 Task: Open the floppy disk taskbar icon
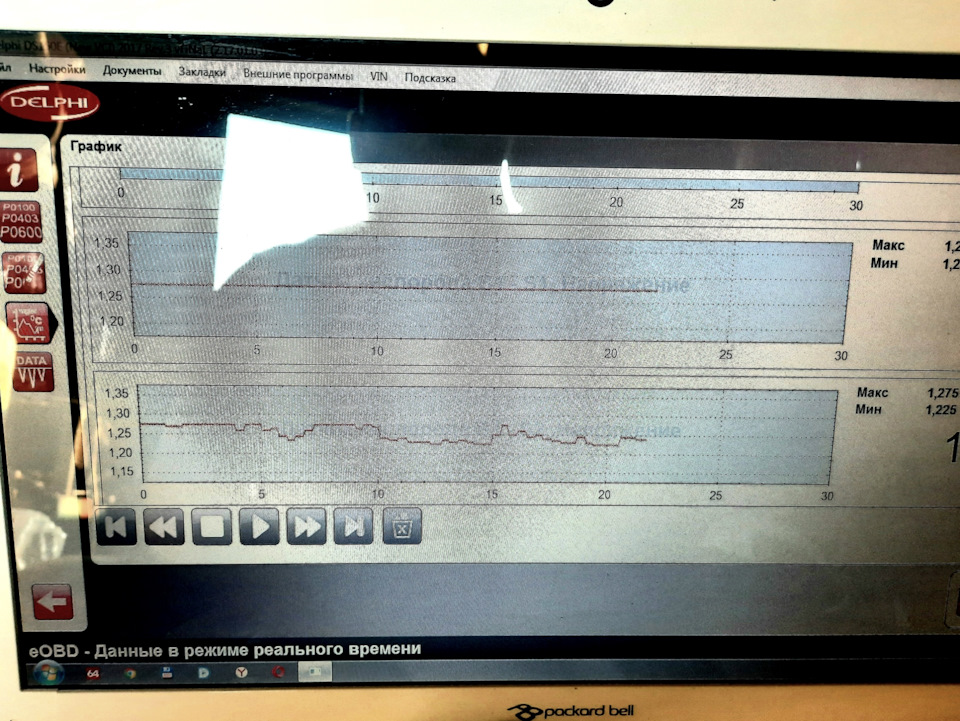click(x=167, y=673)
